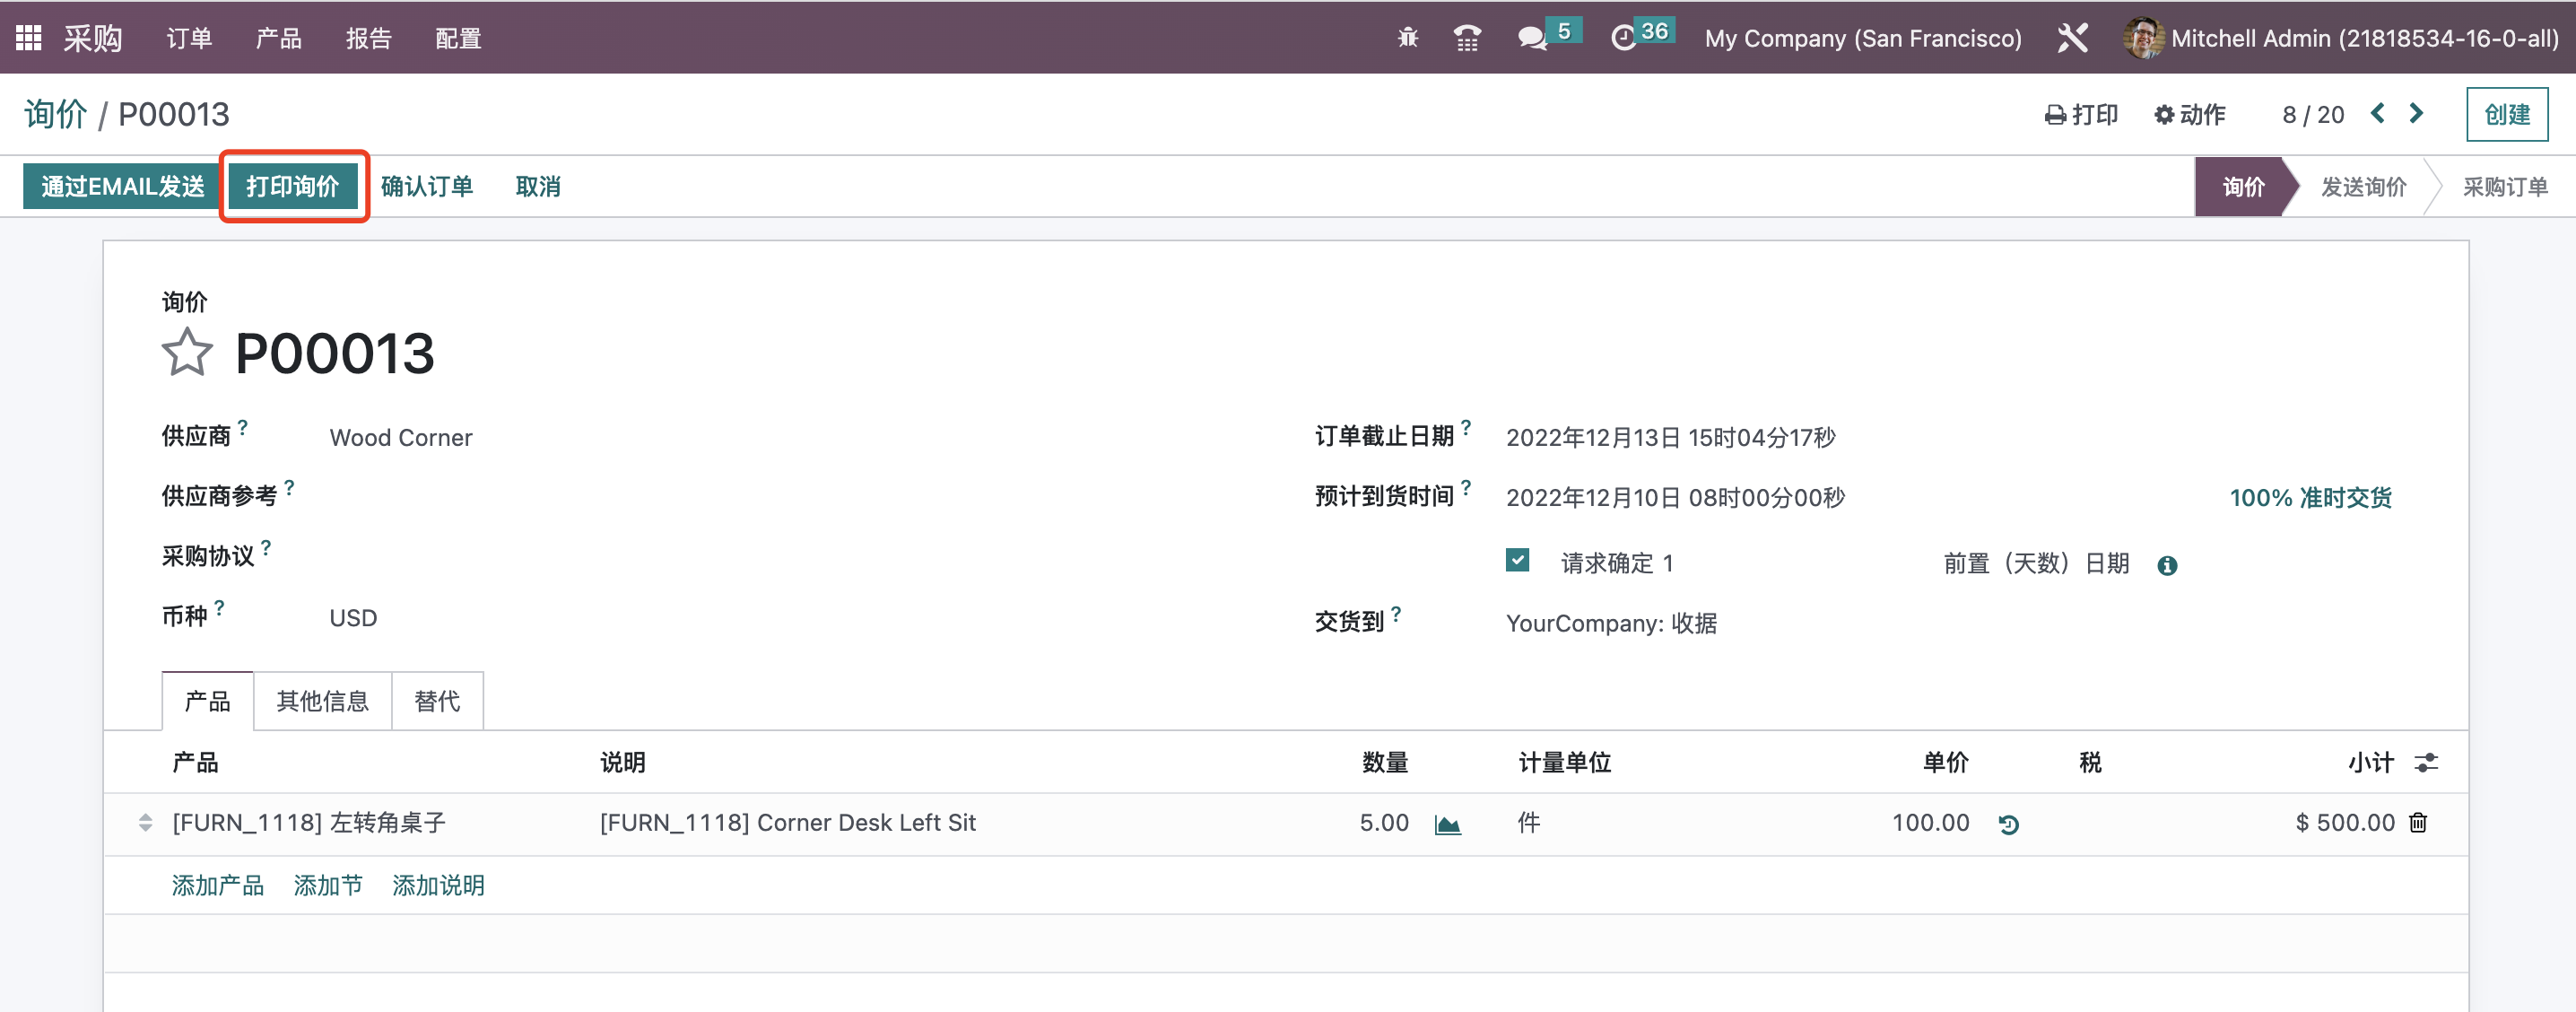This screenshot has width=2576, height=1012.
Task: Sort by the 数量 column header
Action: click(1385, 762)
